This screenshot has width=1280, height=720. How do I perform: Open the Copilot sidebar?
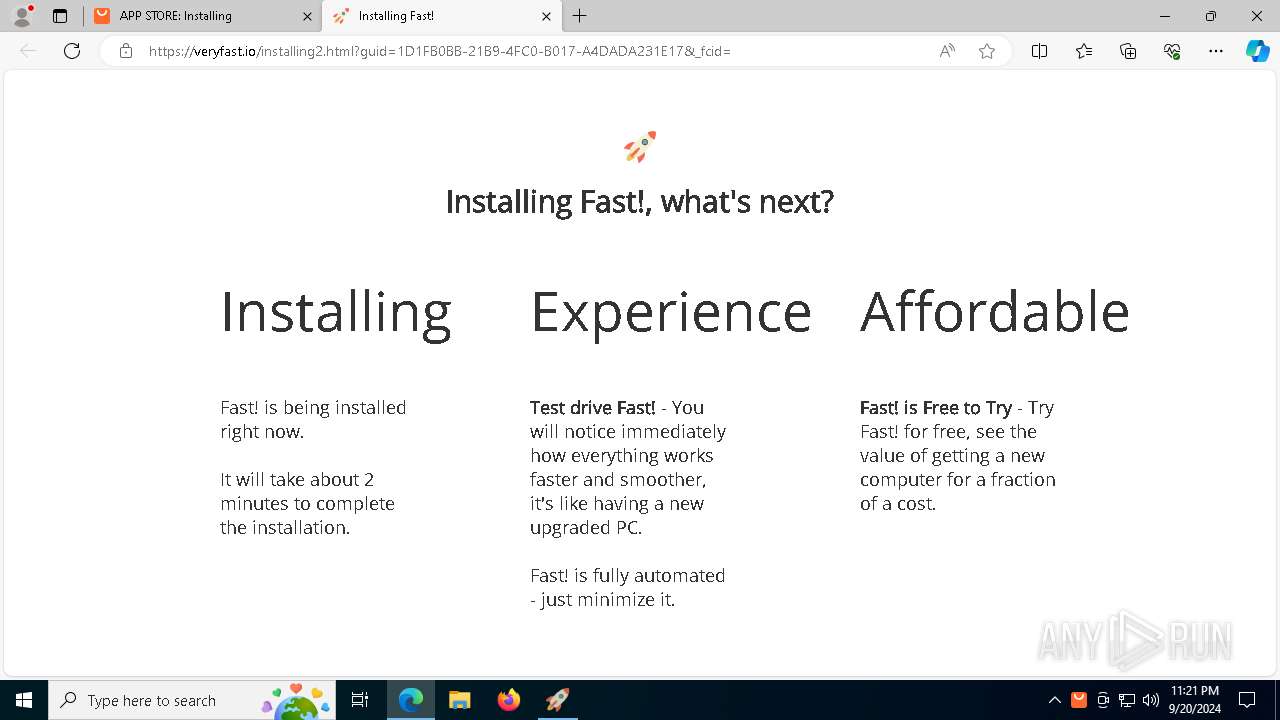[x=1257, y=51]
